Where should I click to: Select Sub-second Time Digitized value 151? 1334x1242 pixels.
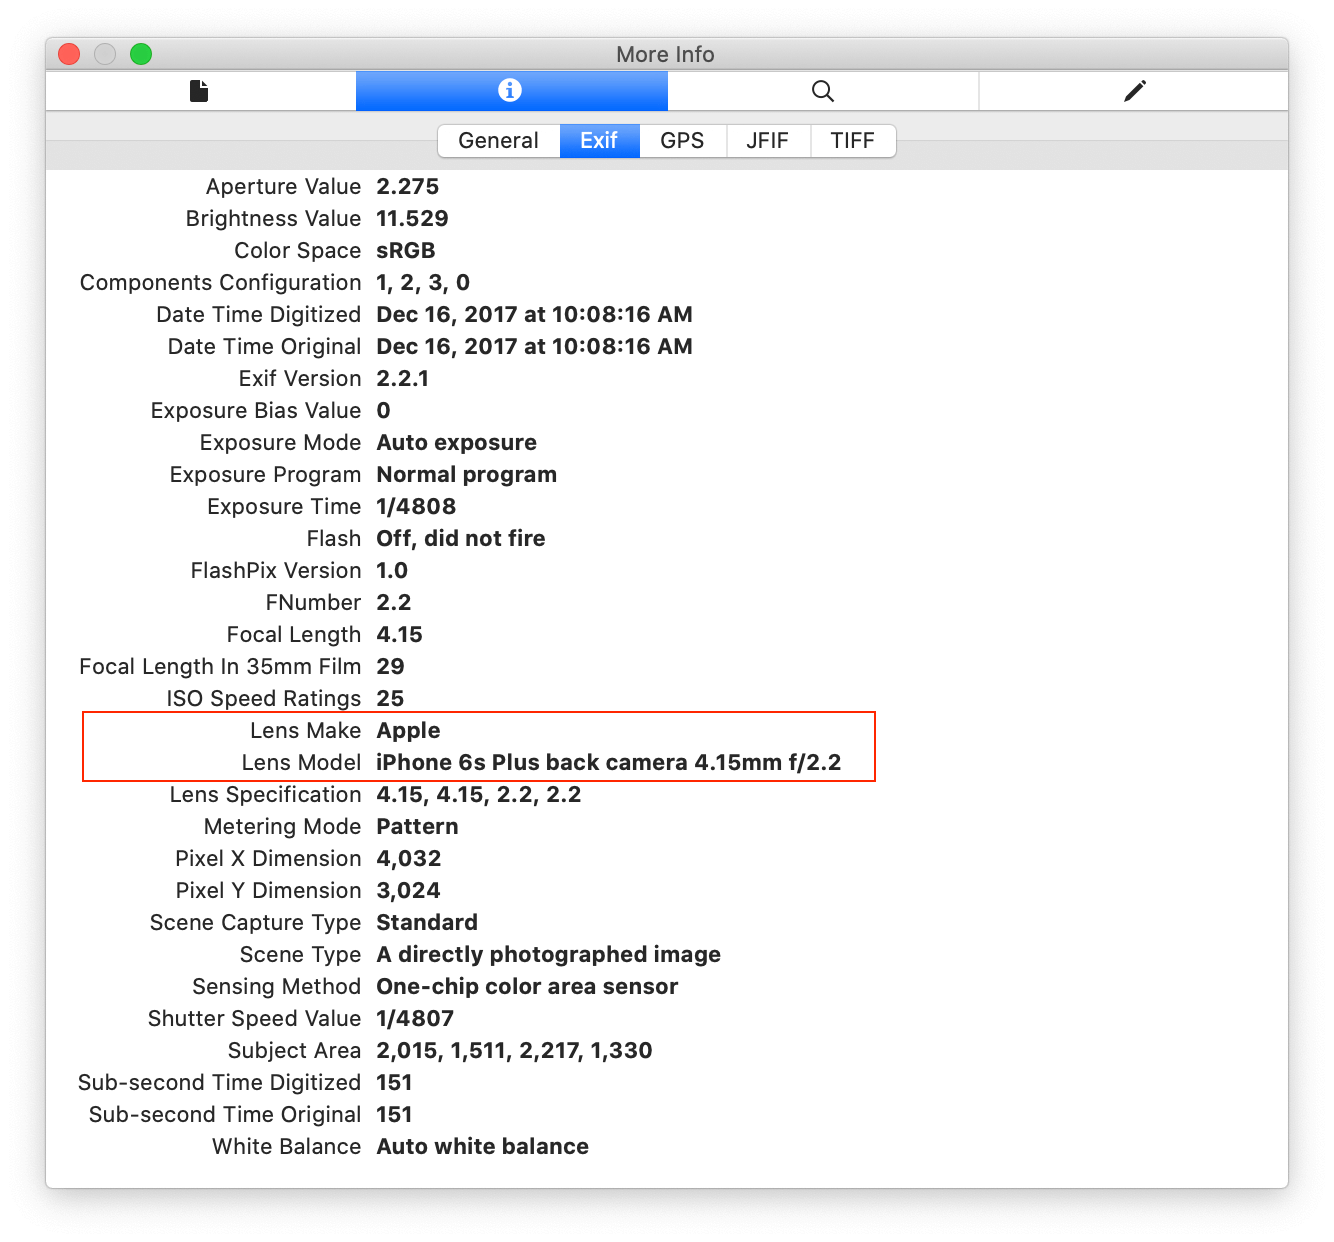pos(394,1083)
